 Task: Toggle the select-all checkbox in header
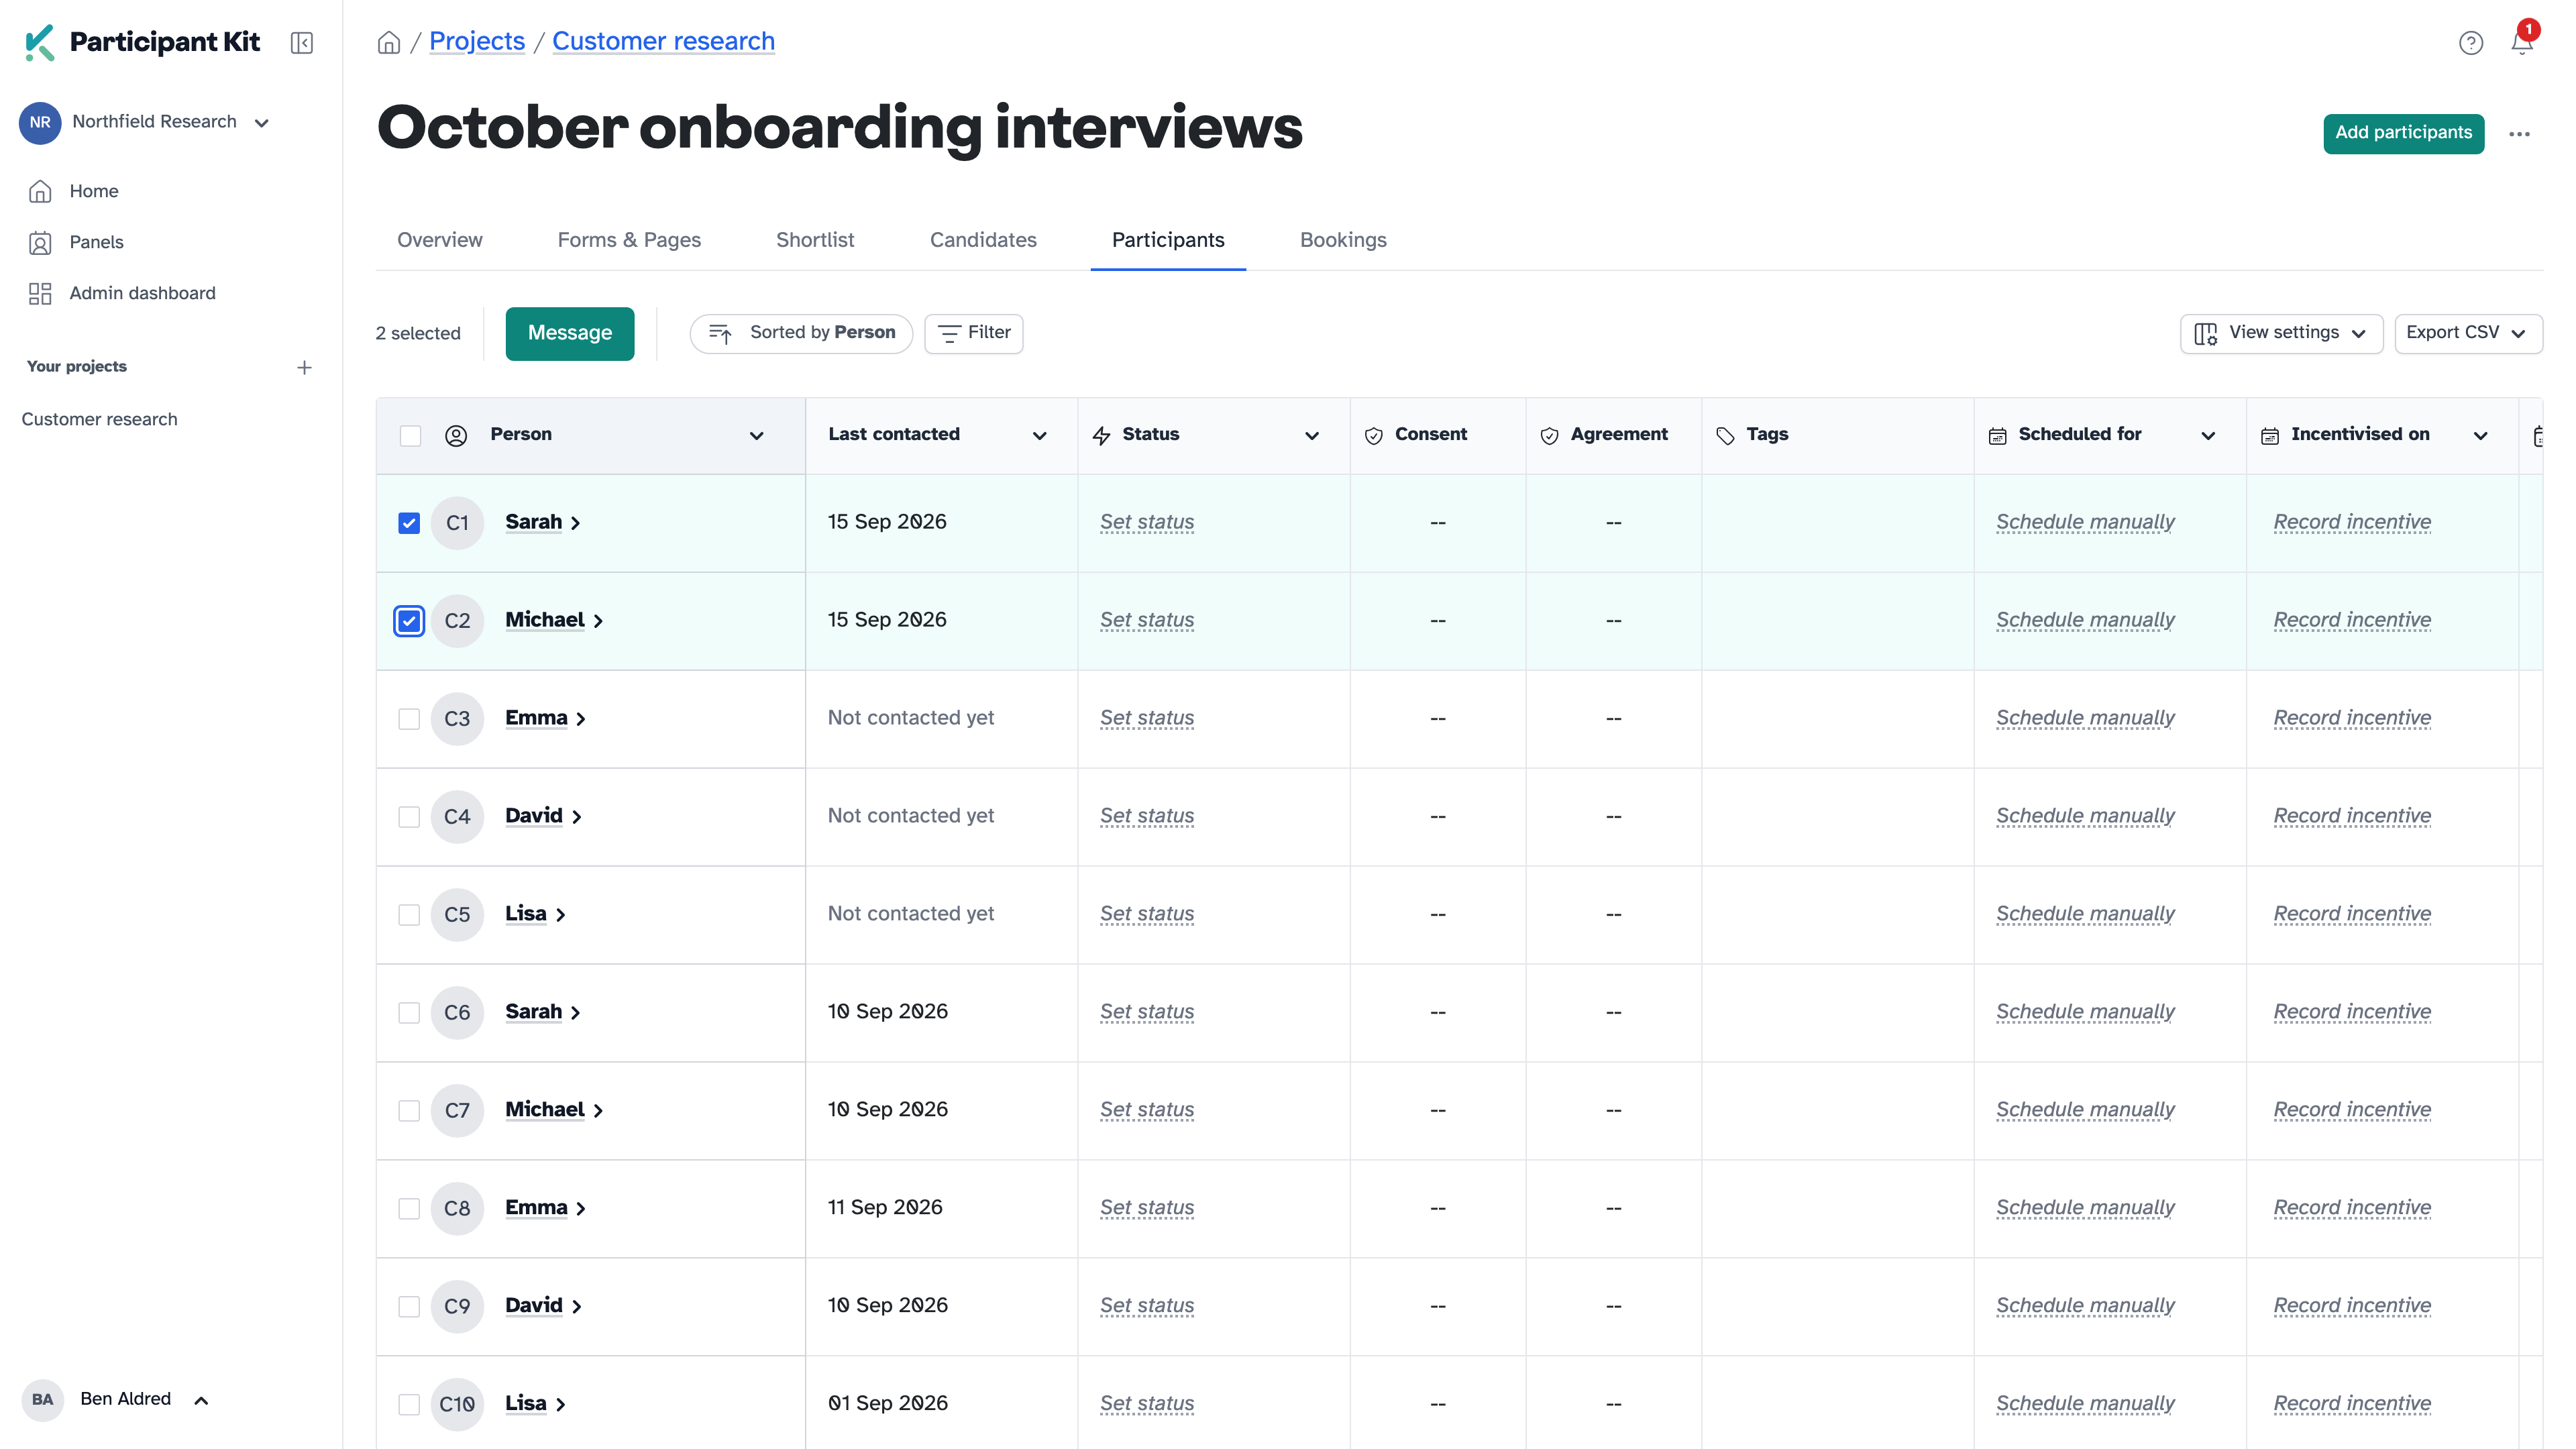tap(410, 435)
